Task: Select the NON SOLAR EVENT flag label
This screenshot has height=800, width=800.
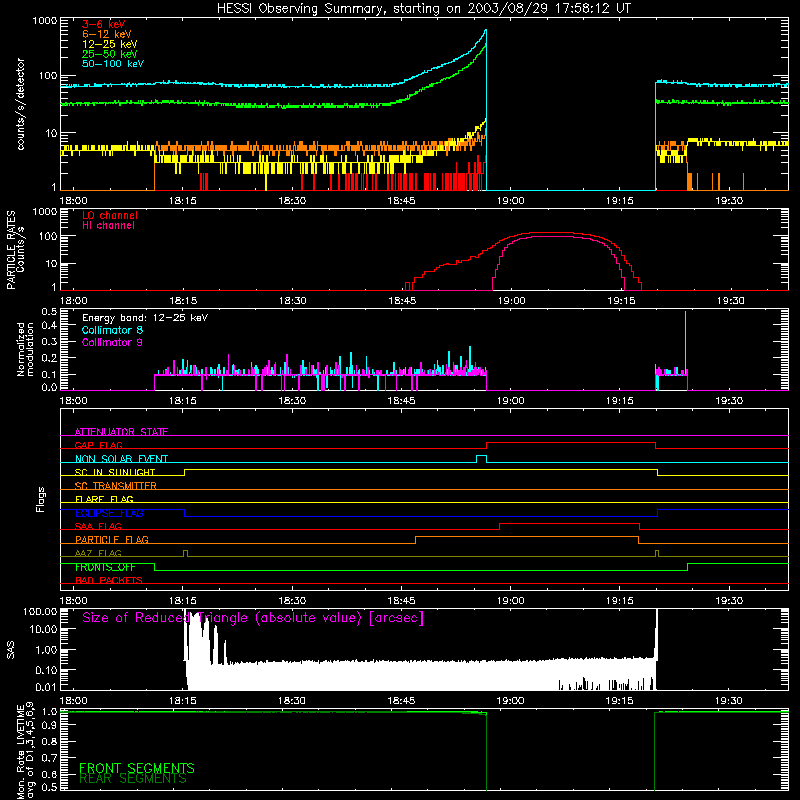Action: [121, 459]
